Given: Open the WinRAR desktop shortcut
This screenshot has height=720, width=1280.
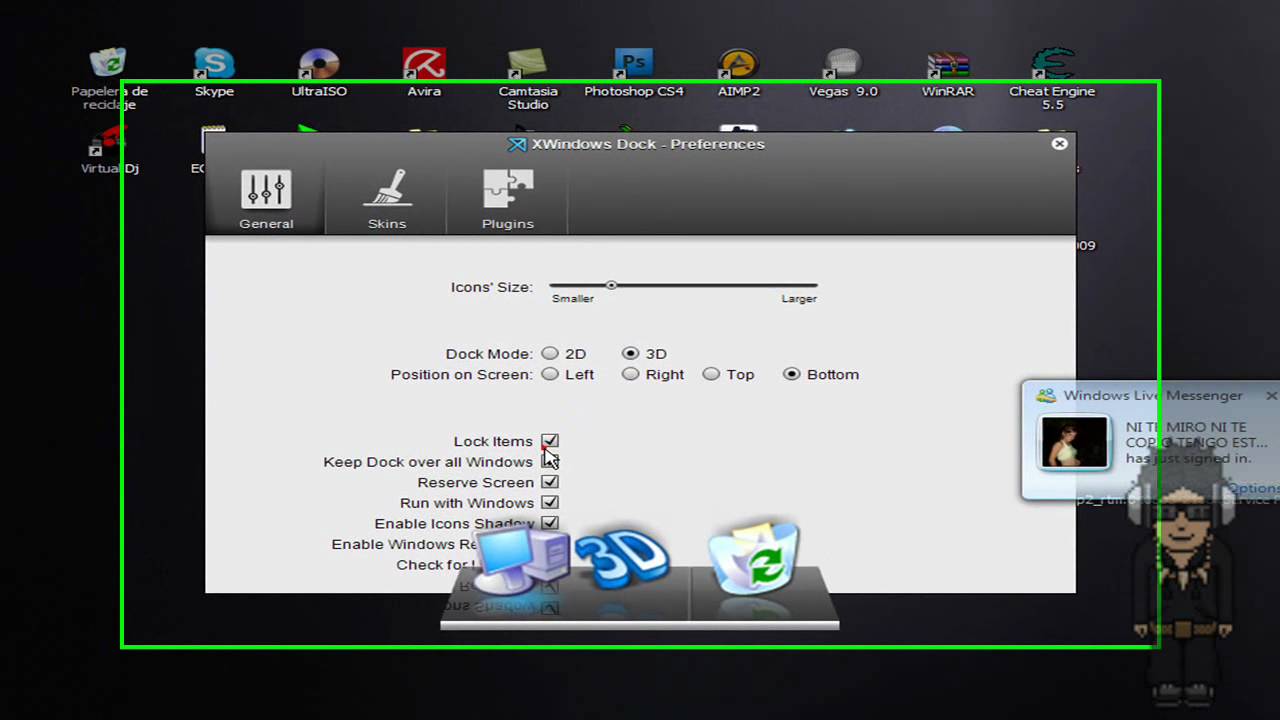Looking at the screenshot, I should pyautogui.click(x=948, y=72).
